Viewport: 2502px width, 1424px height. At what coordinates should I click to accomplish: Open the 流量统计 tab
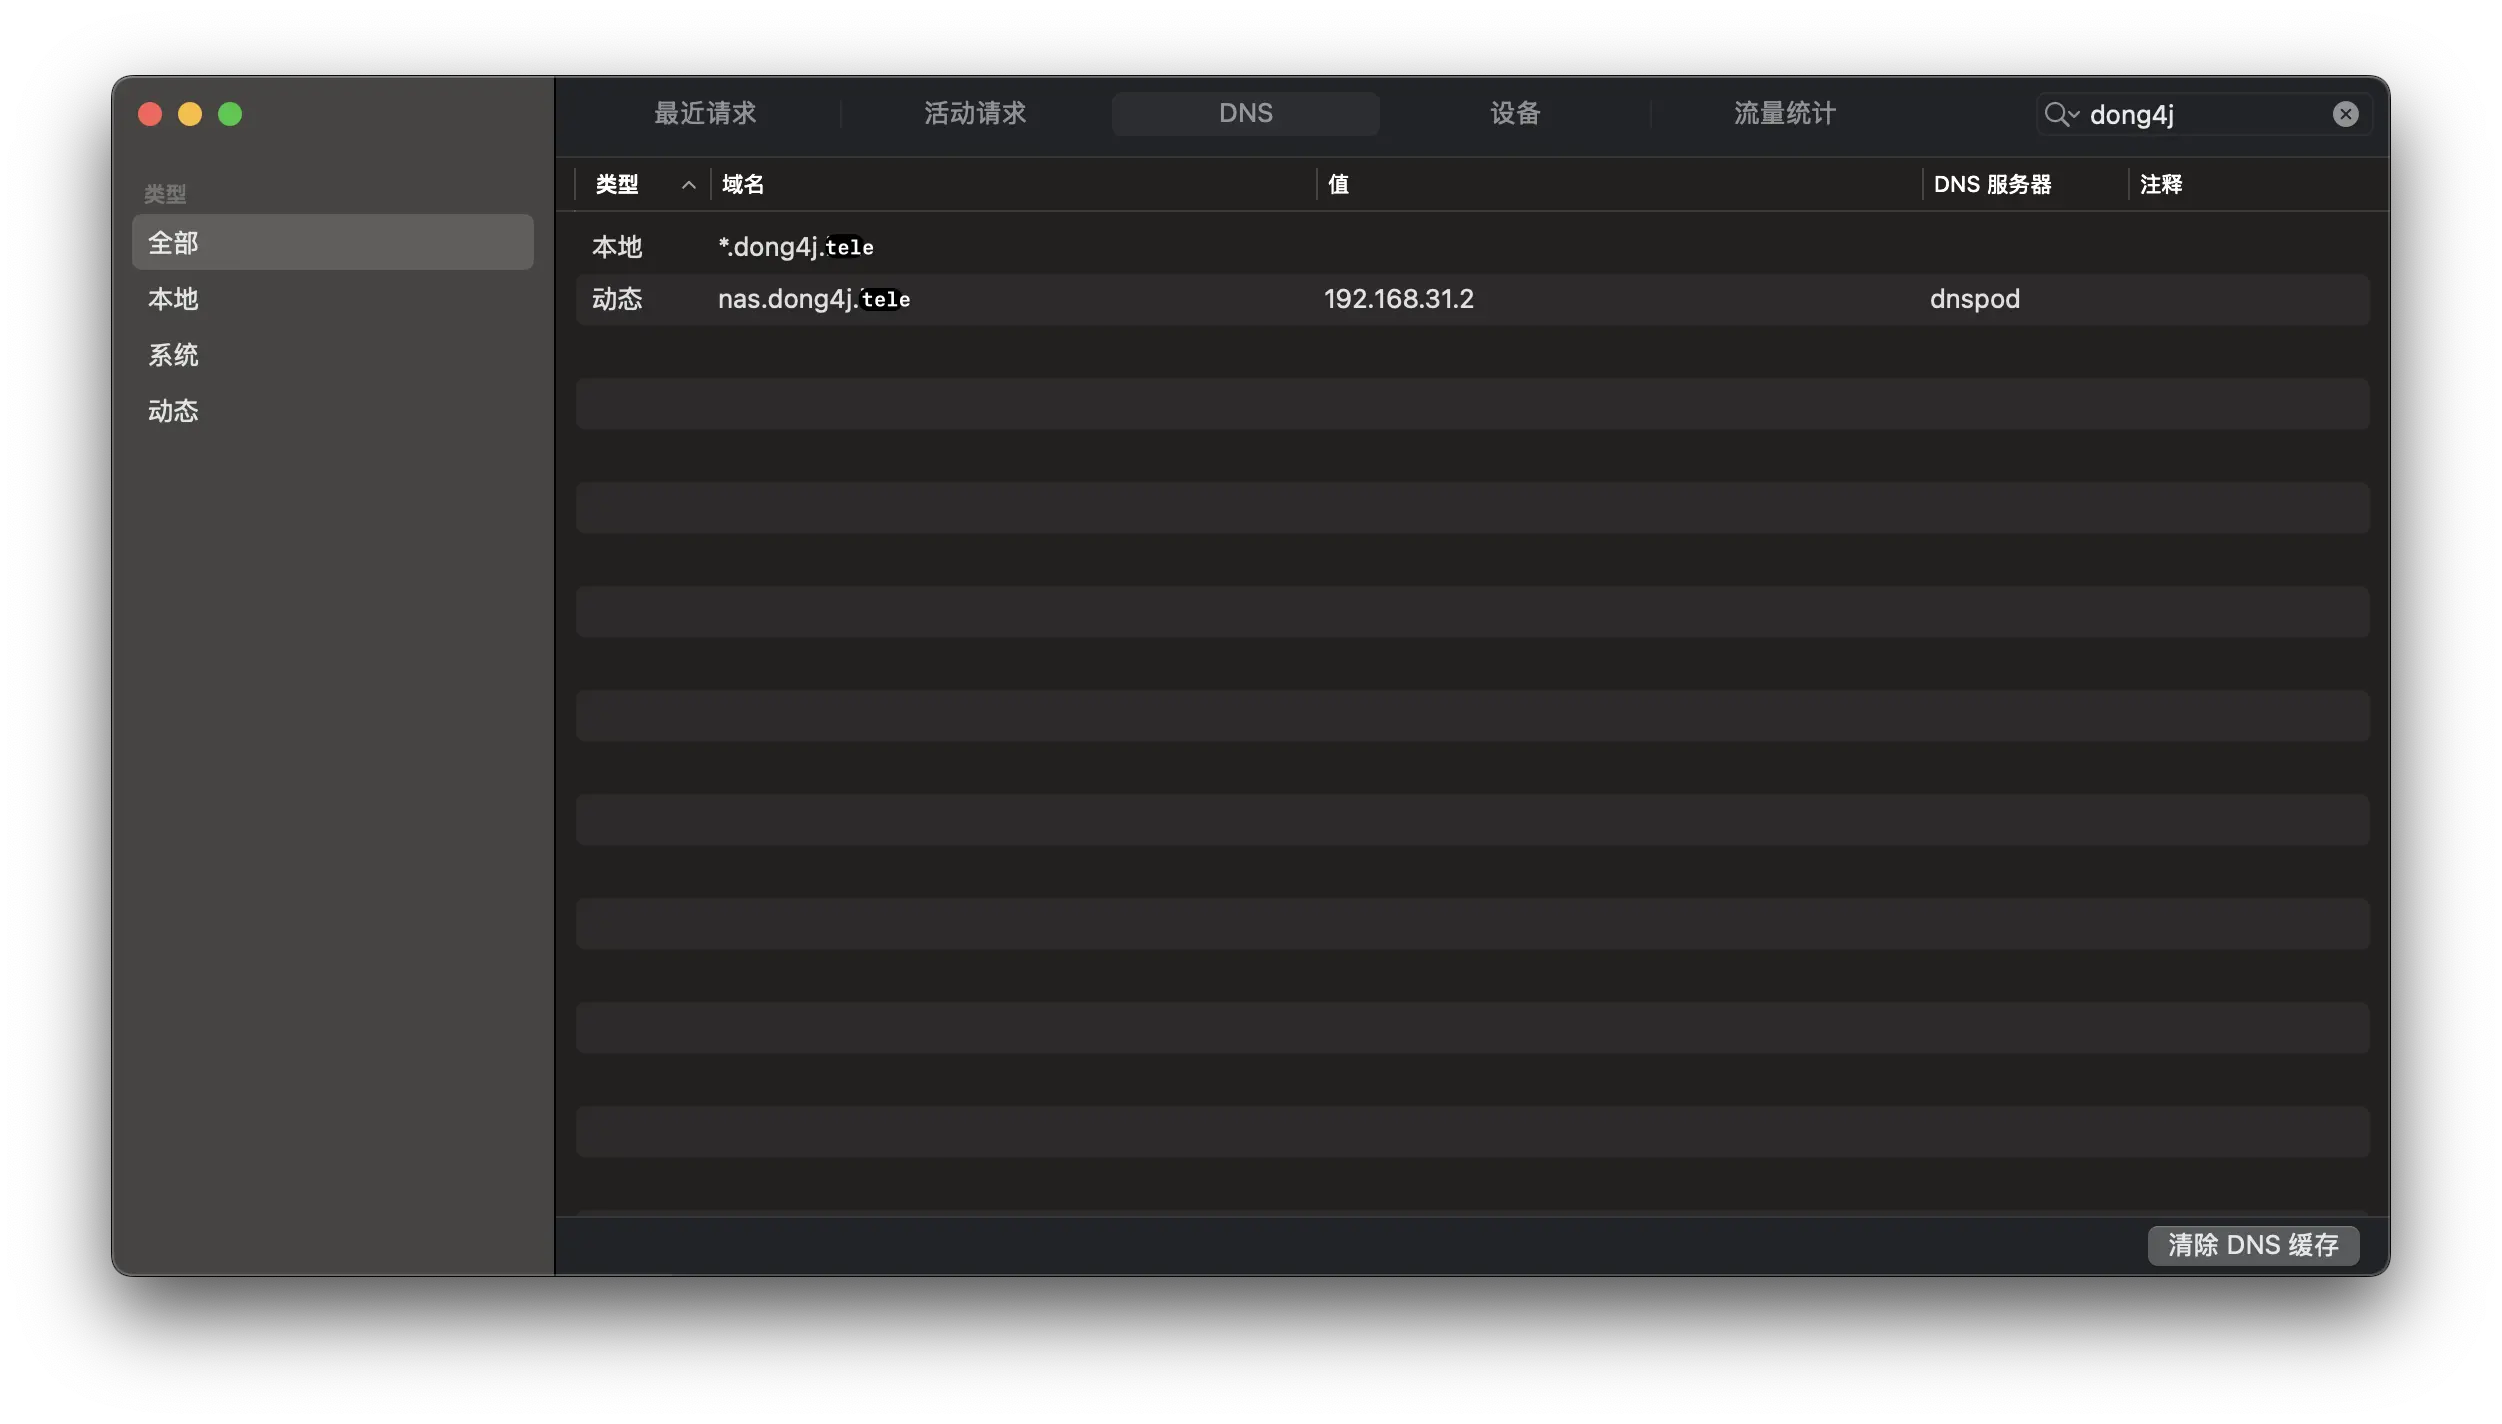[1785, 114]
